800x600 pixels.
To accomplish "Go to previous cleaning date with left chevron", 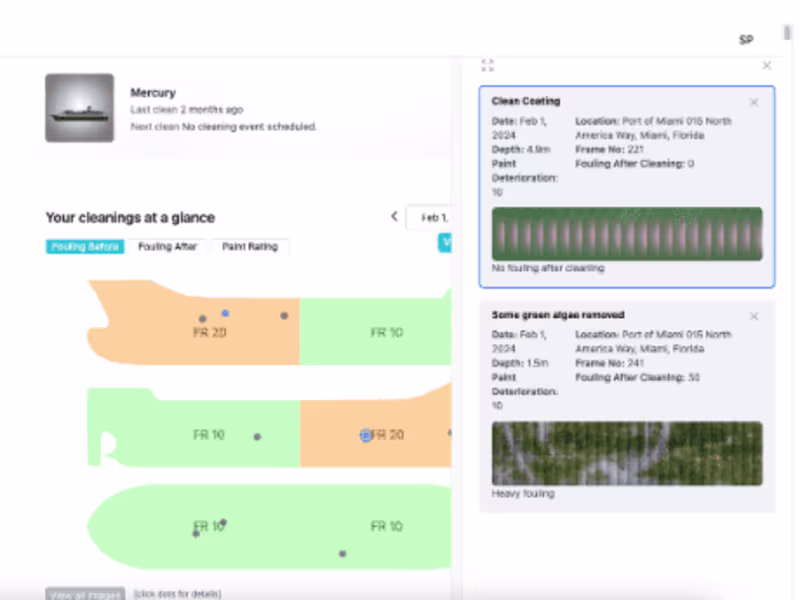I will pos(394,216).
